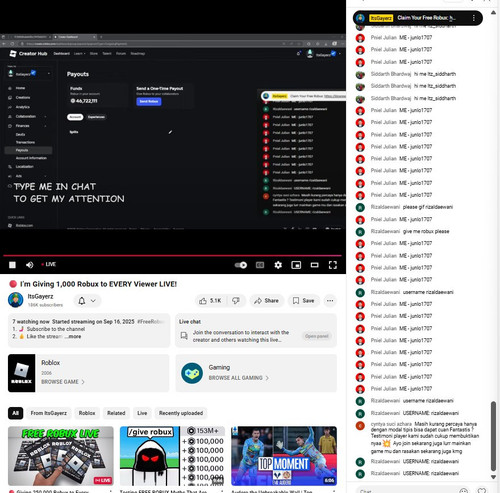The height and width of the screenshot is (493, 500).
Task: Select From ItsGayerz filter chip
Action: 49,413
